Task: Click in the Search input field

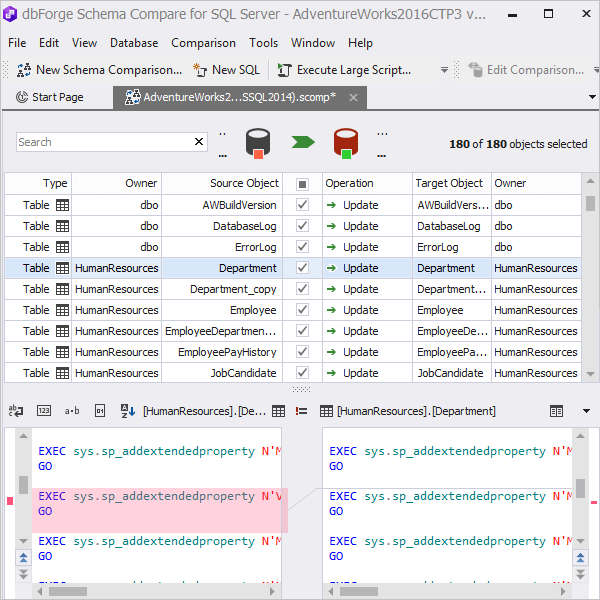Action: click(105, 142)
